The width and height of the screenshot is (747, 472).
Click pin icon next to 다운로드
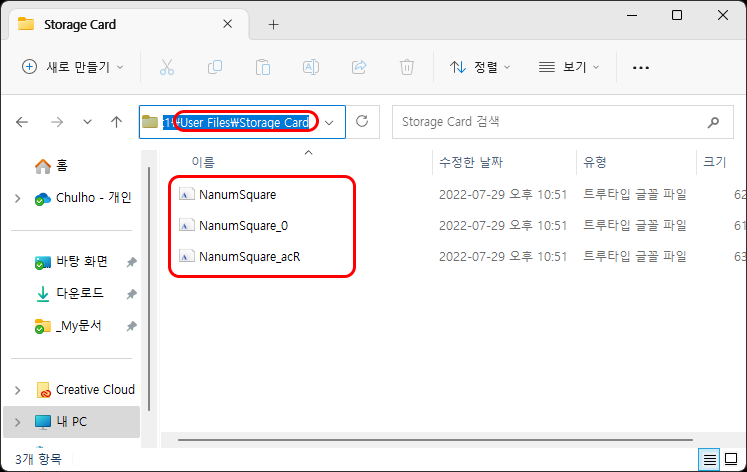click(131, 294)
